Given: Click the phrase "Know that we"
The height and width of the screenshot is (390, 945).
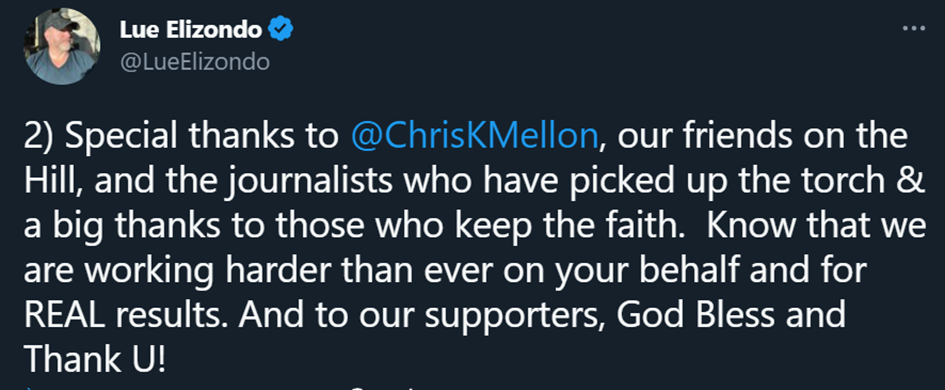Looking at the screenshot, I should [x=817, y=227].
